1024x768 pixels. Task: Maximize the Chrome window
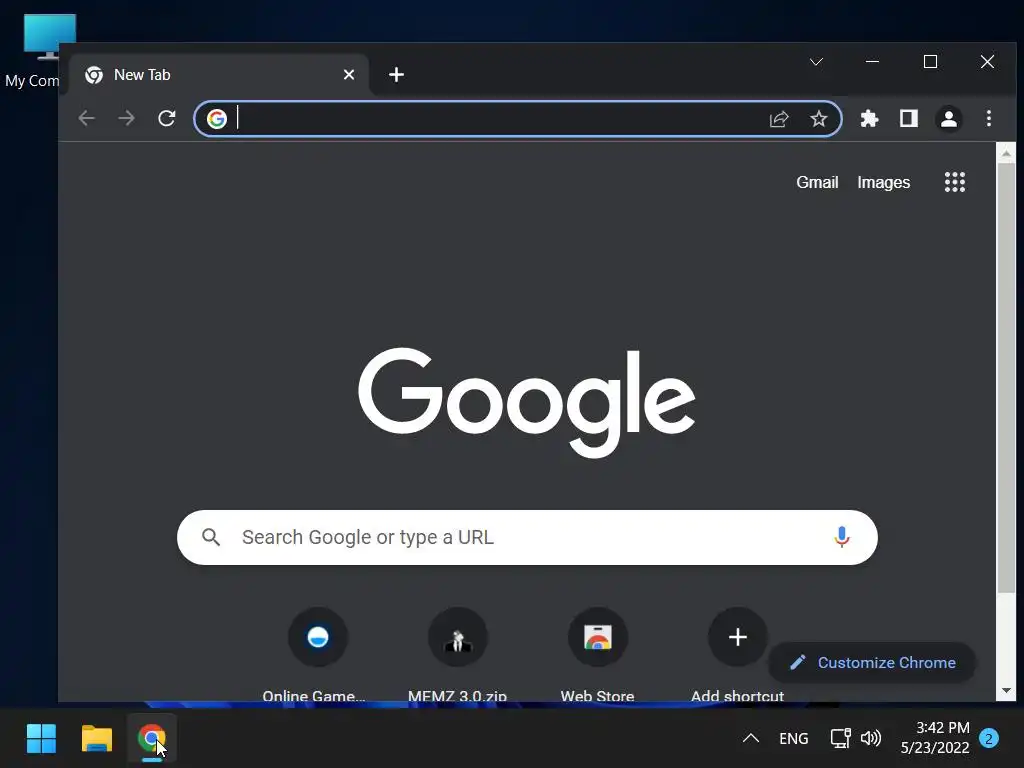pyautogui.click(x=930, y=62)
